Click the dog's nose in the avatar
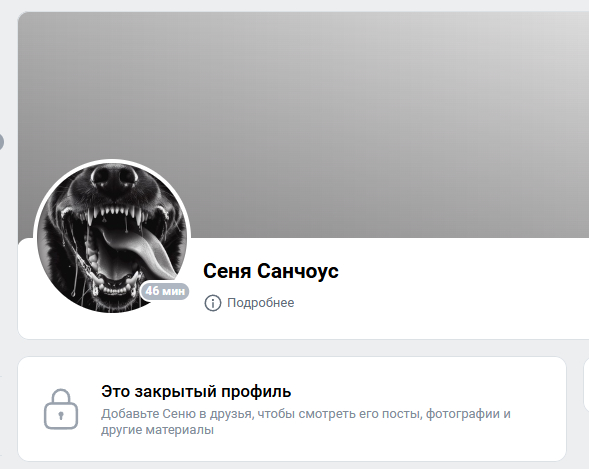Screen dimensions: 589x469 tap(113, 177)
